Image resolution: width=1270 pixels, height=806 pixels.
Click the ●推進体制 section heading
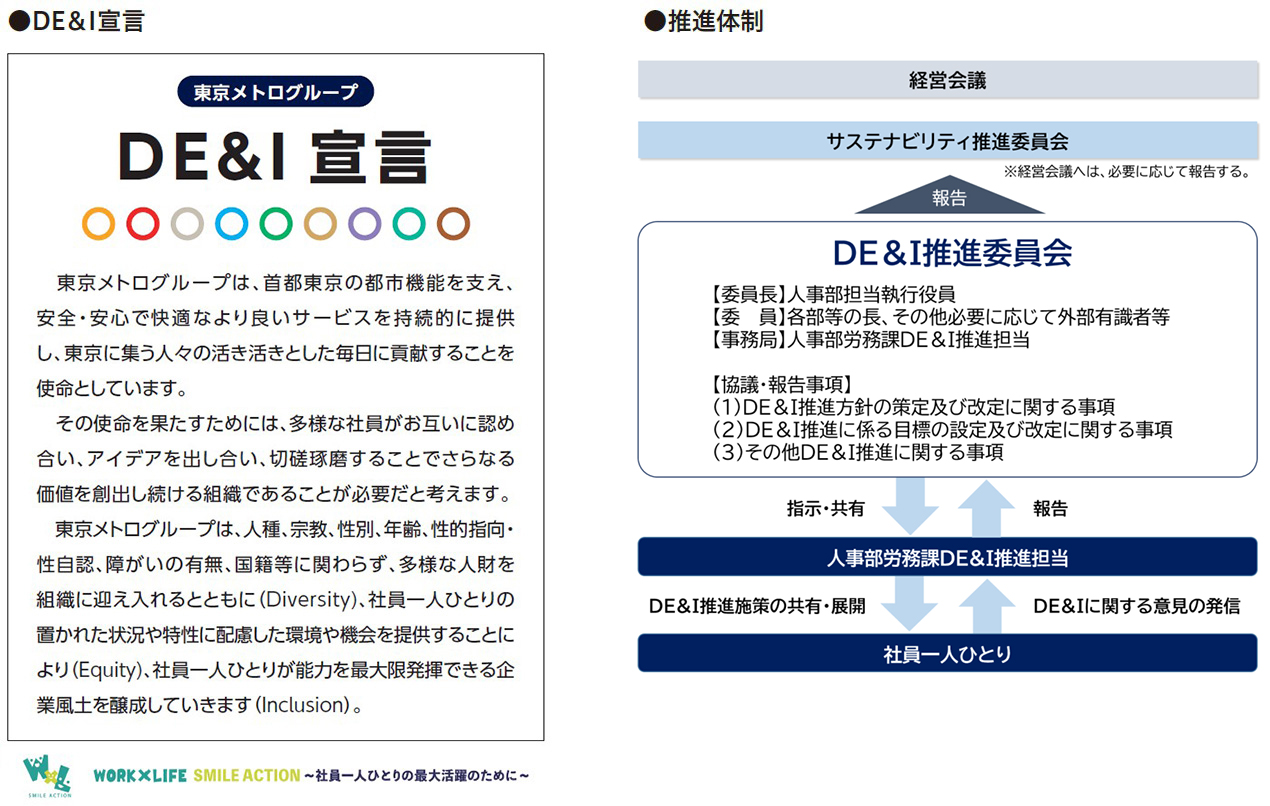pyautogui.click(x=705, y=21)
